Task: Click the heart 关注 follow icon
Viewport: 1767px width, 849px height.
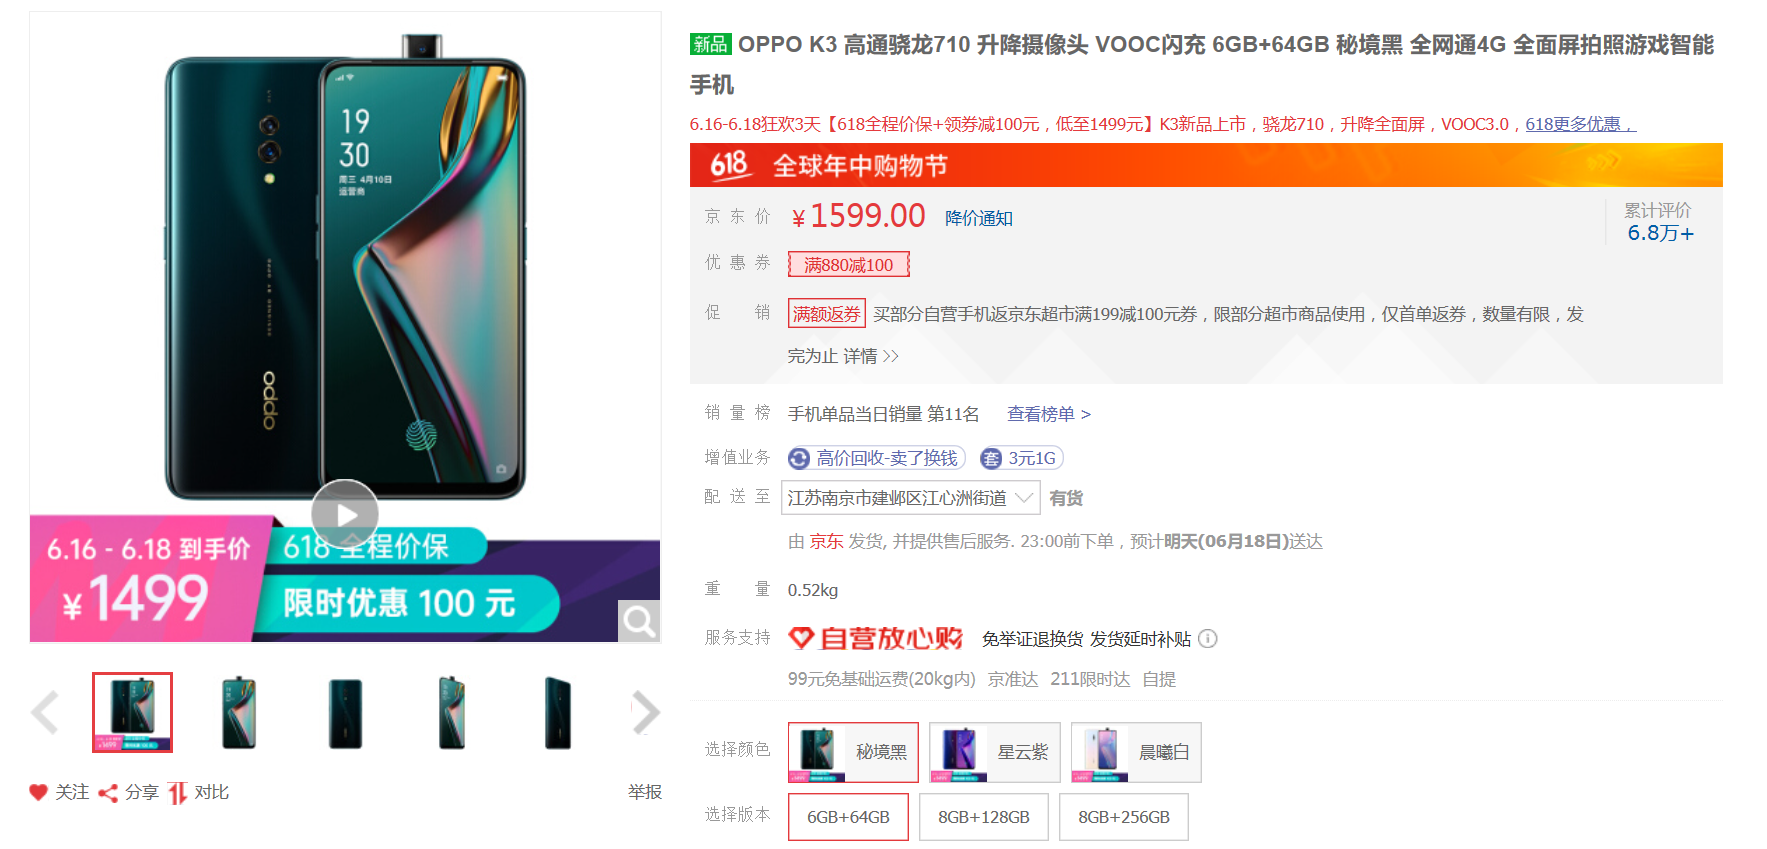Action: click(x=38, y=792)
